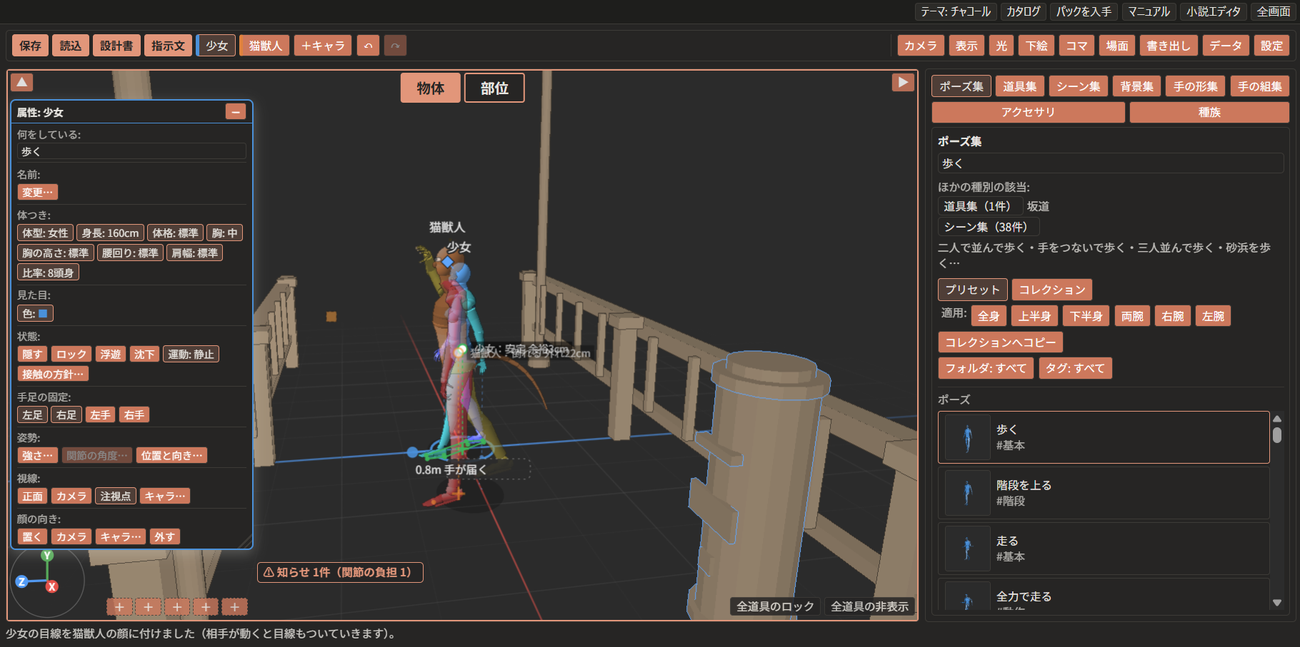Click the 全画面 fullscreen button
The image size is (1300, 647).
(1272, 12)
